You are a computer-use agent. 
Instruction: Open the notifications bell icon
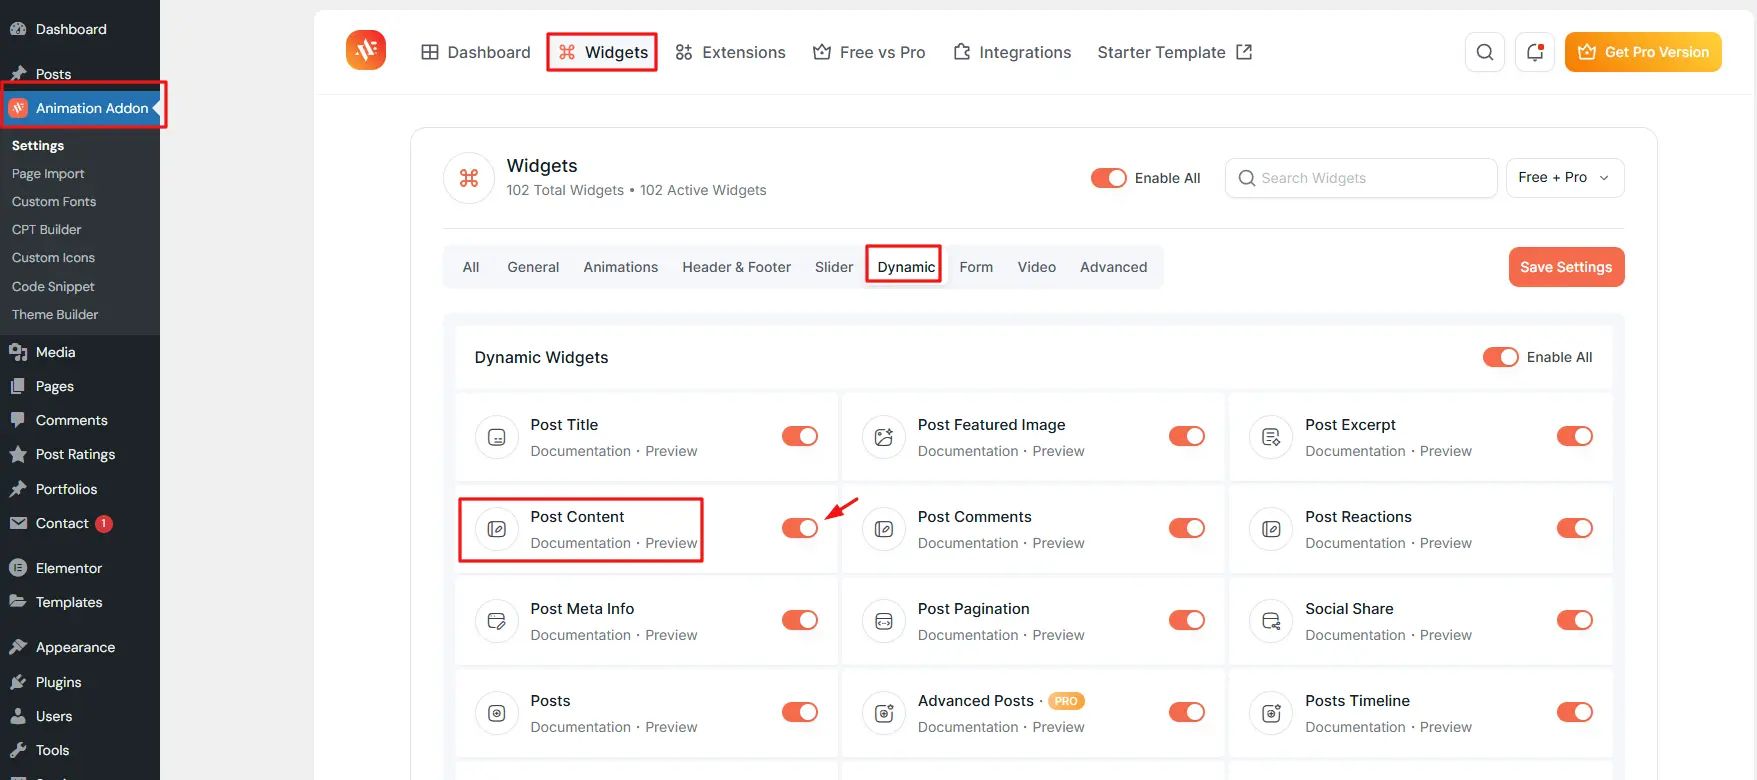[x=1534, y=52]
